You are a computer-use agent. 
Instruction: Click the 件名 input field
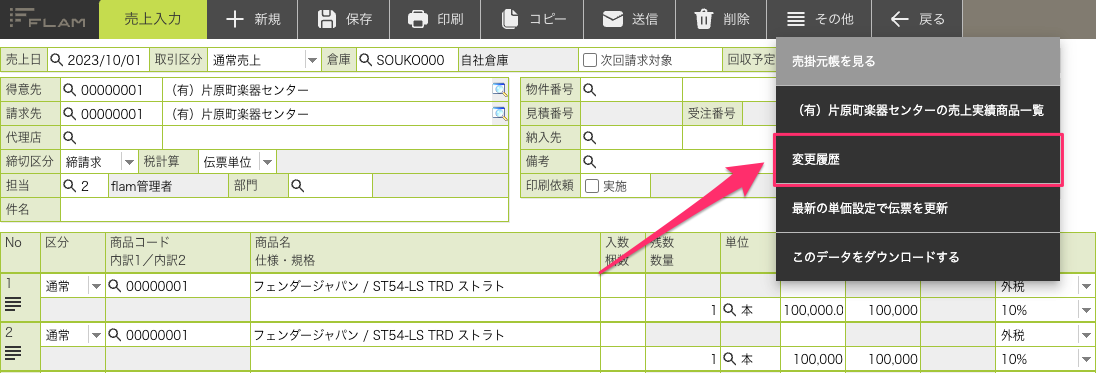tap(284, 210)
